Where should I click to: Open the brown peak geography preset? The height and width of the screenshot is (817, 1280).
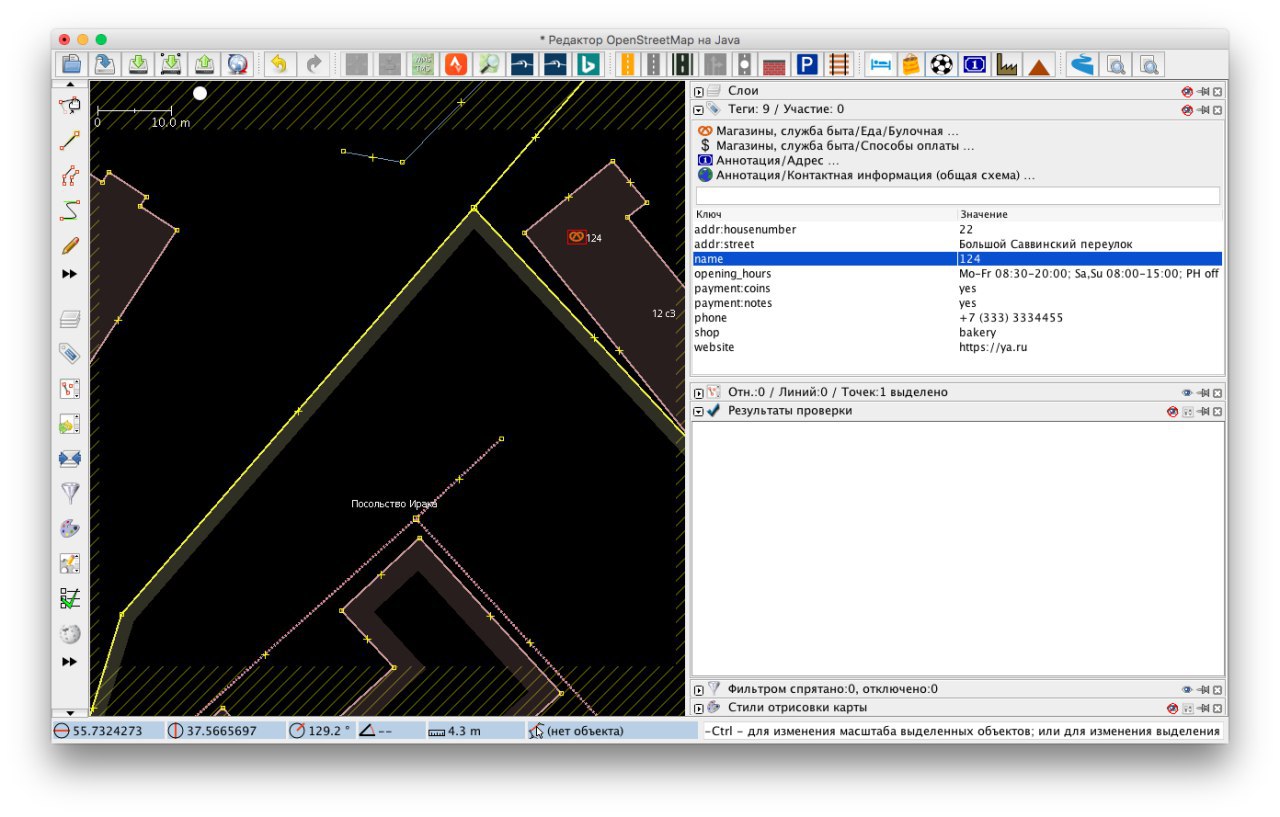1039,64
